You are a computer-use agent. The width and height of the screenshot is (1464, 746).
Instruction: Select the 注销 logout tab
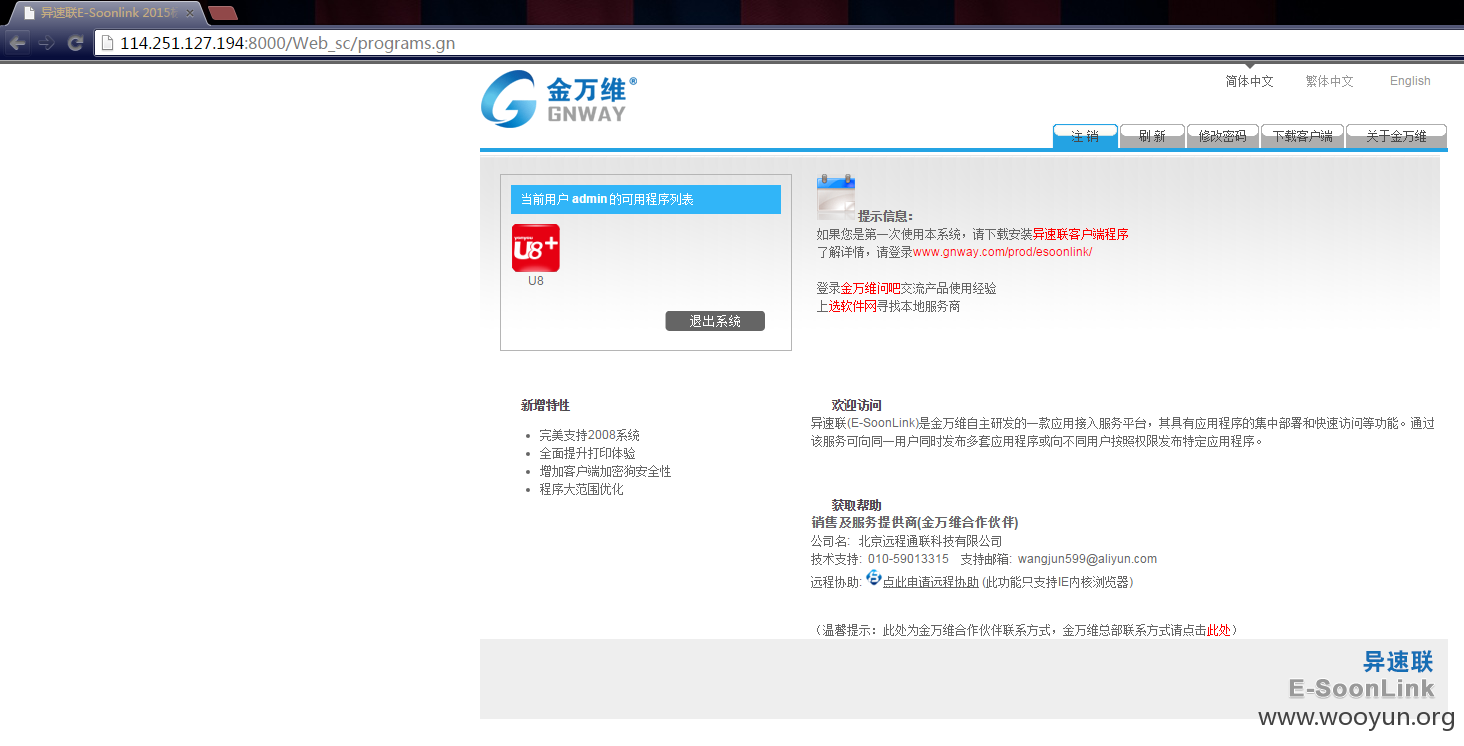1085,136
